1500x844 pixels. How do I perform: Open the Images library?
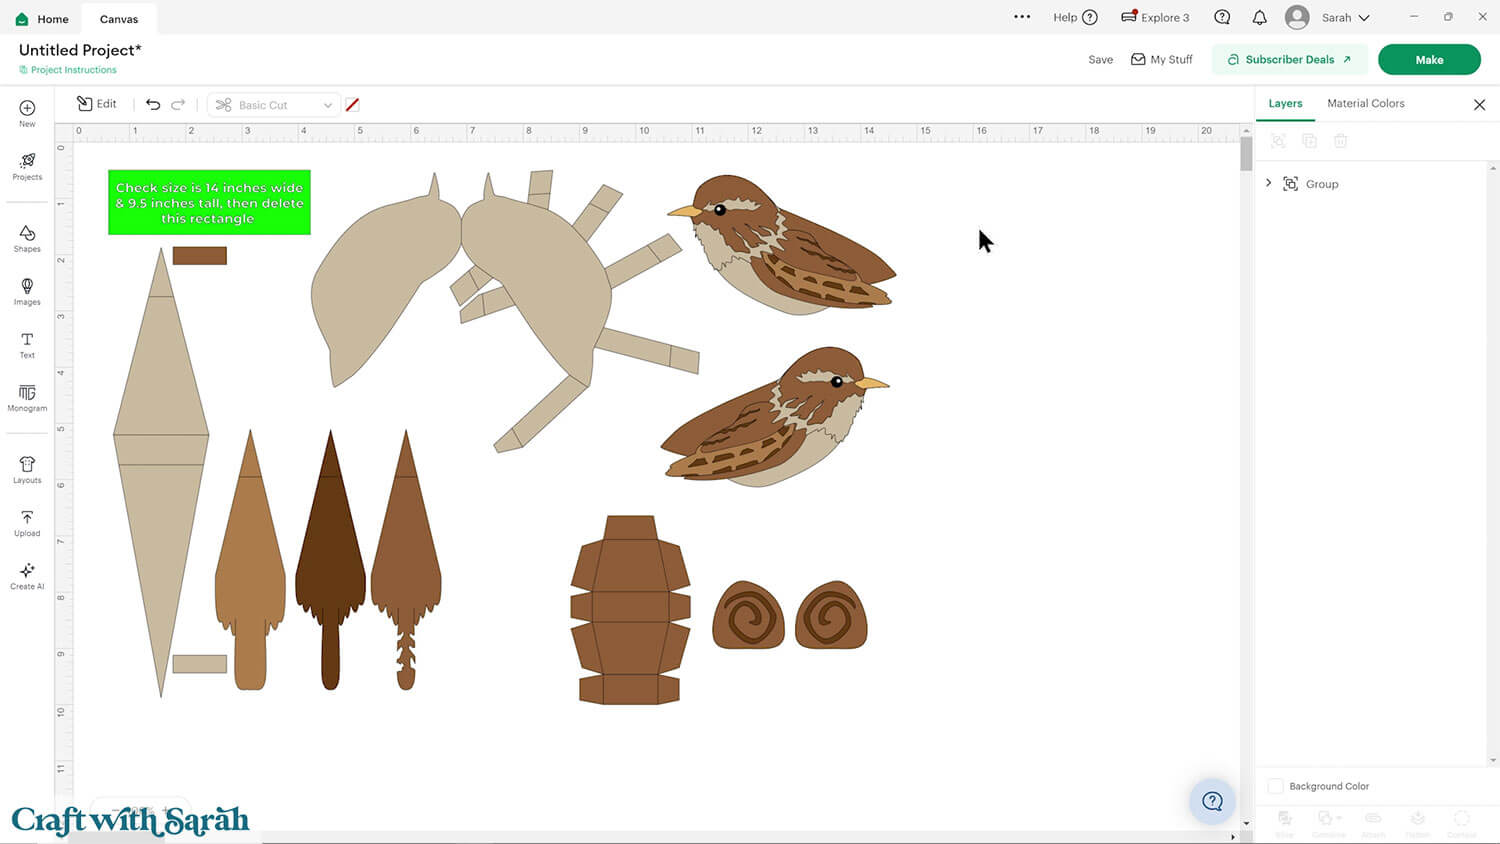pos(27,291)
